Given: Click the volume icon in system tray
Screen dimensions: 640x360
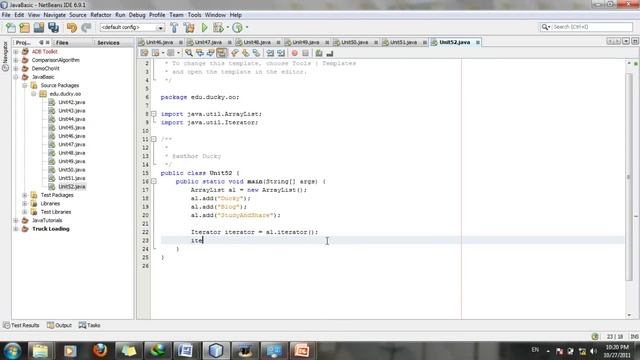Looking at the screenshot, I should (x=594, y=351).
